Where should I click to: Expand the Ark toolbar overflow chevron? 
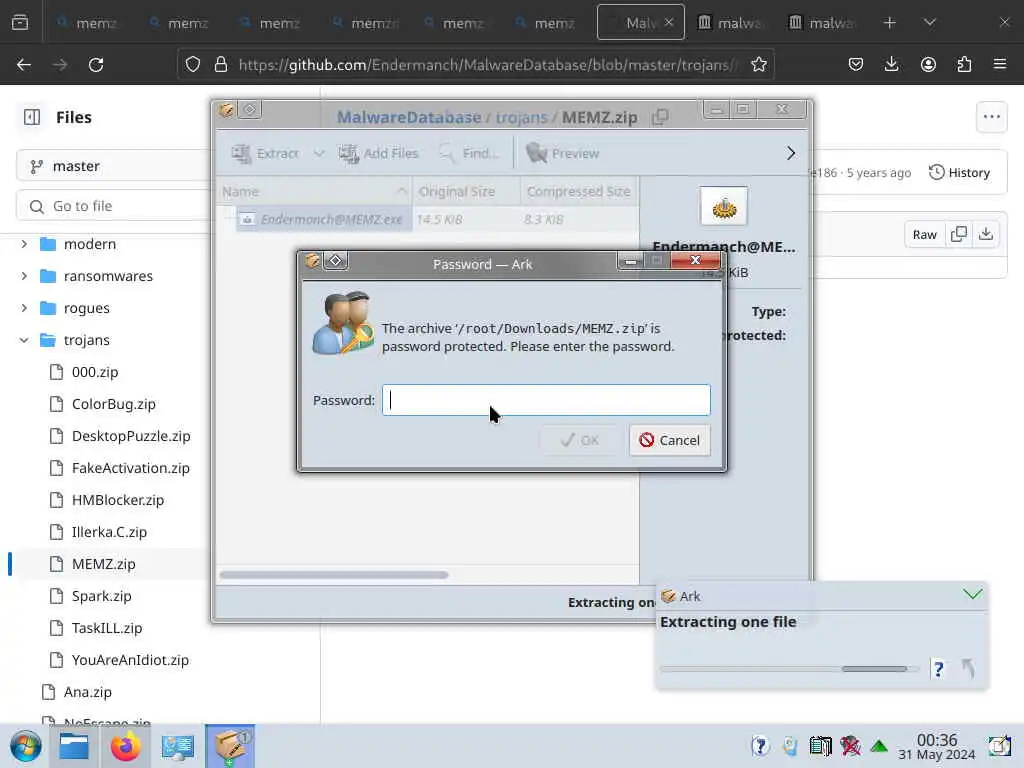pyautogui.click(x=791, y=153)
